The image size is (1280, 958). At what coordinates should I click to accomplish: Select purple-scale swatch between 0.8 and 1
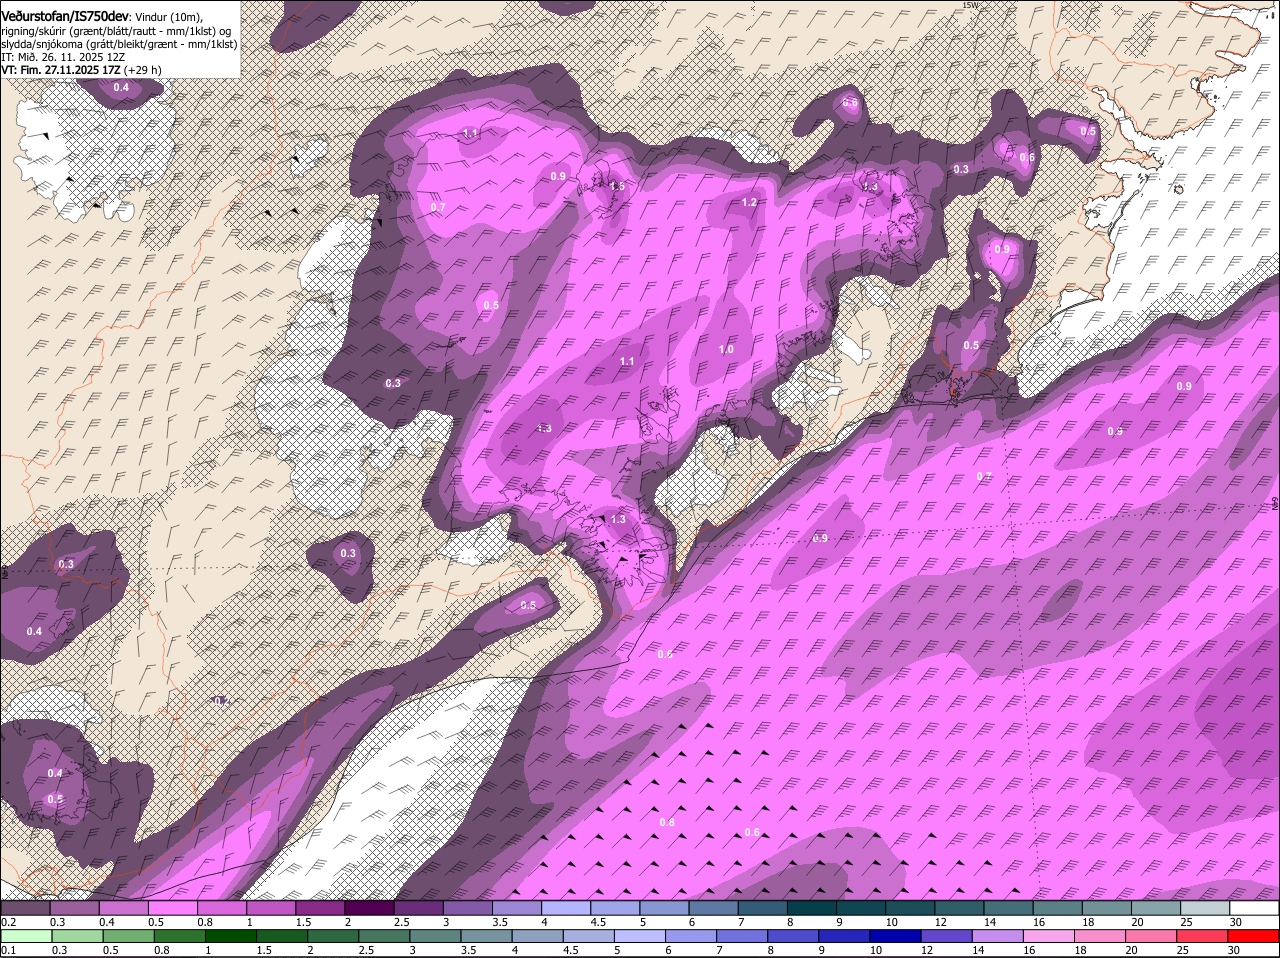(x=221, y=908)
